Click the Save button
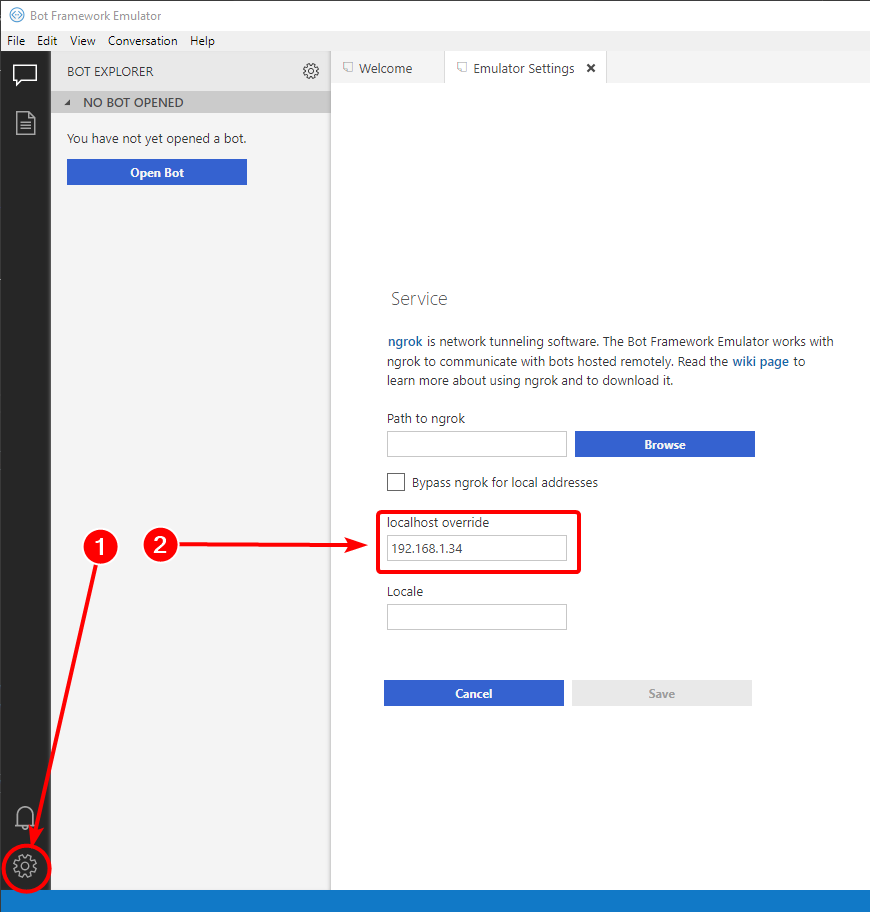 click(x=662, y=693)
